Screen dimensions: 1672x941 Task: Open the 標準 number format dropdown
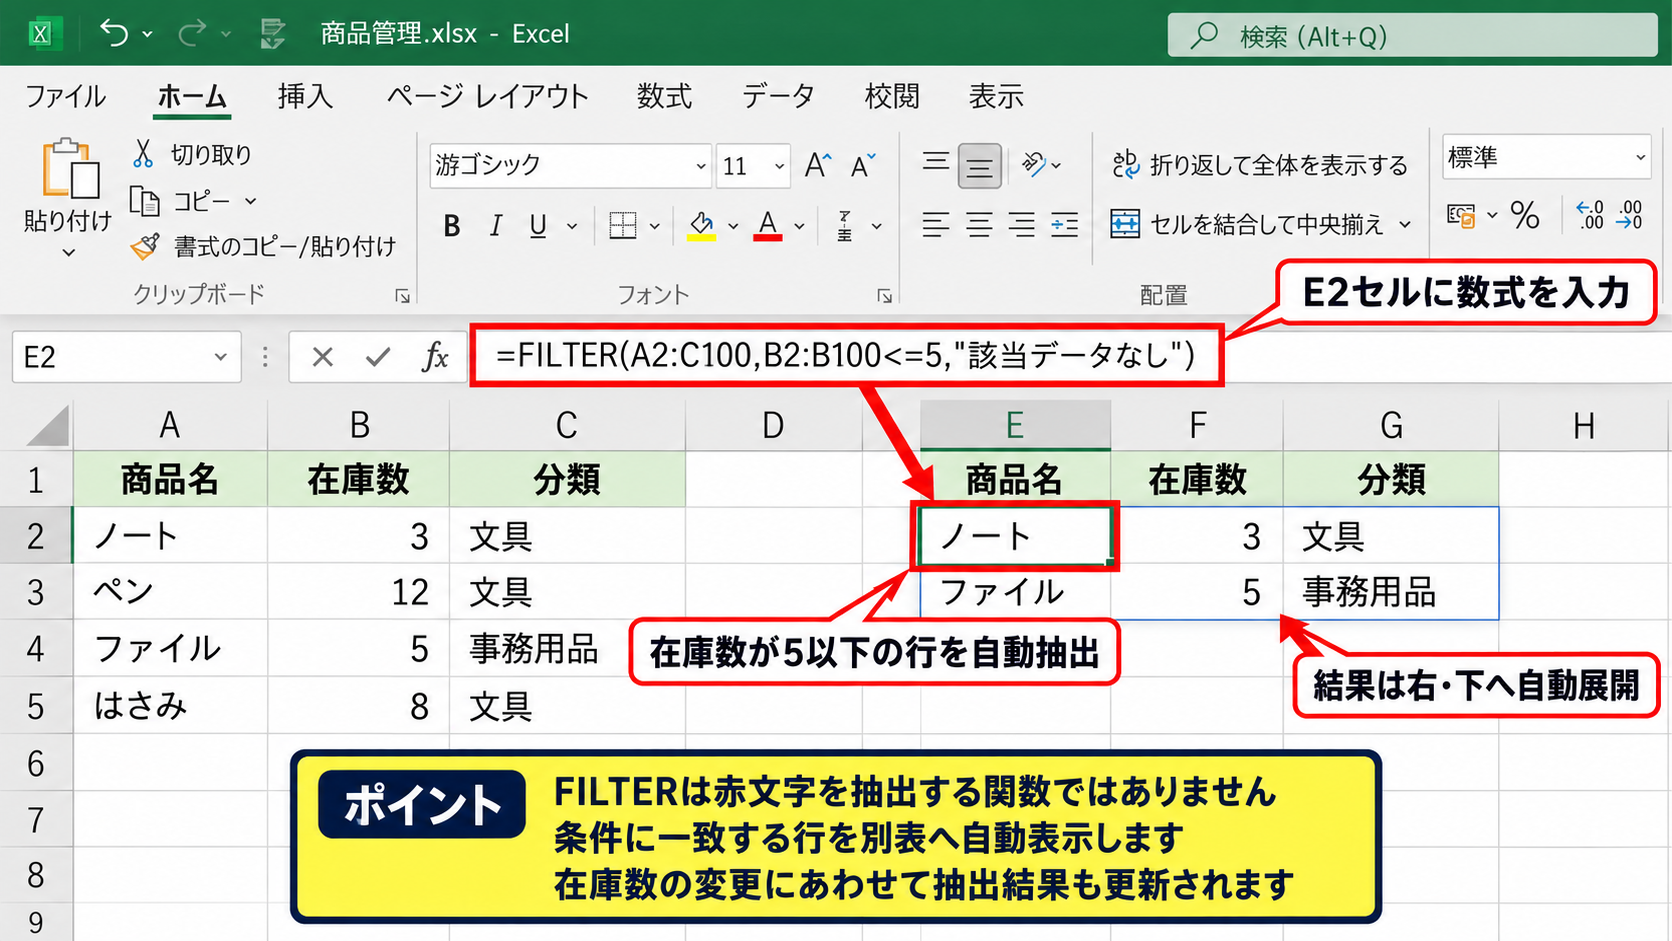(x=1640, y=157)
